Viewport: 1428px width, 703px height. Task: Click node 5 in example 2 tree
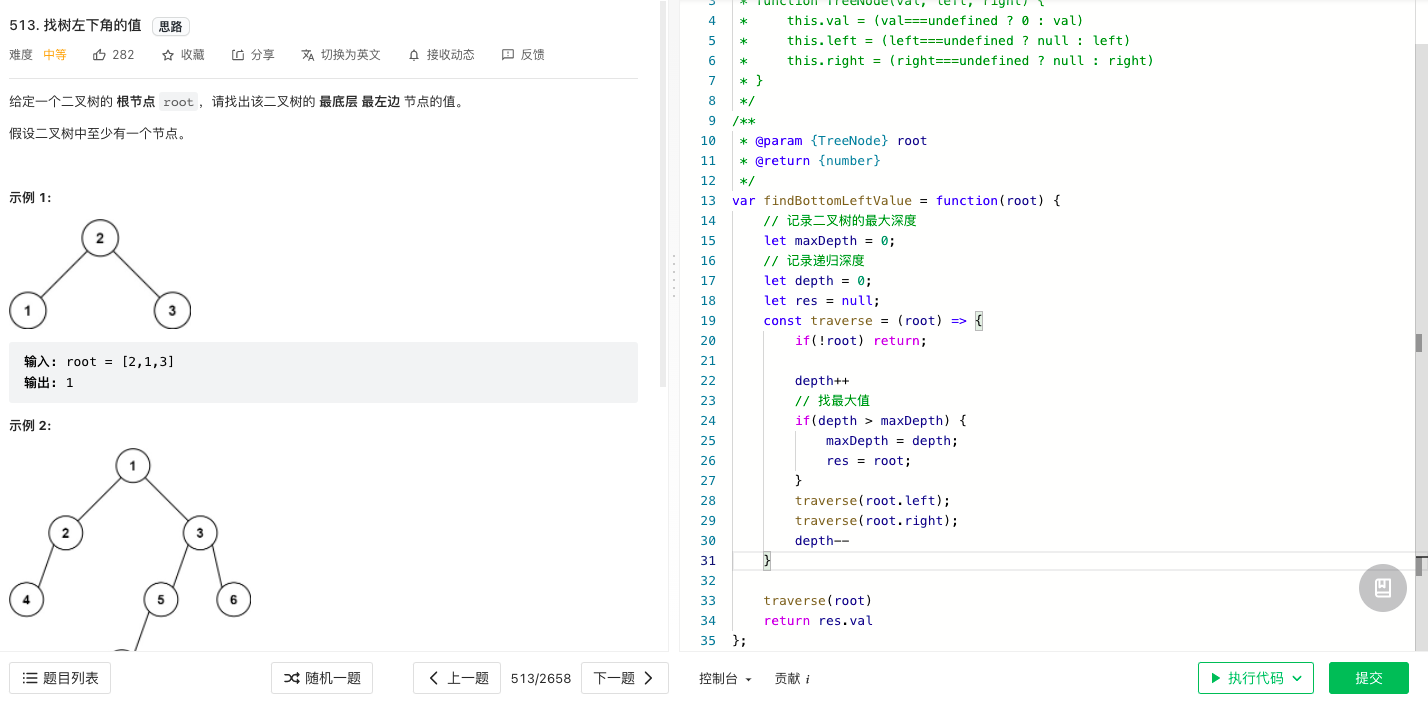coord(160,599)
